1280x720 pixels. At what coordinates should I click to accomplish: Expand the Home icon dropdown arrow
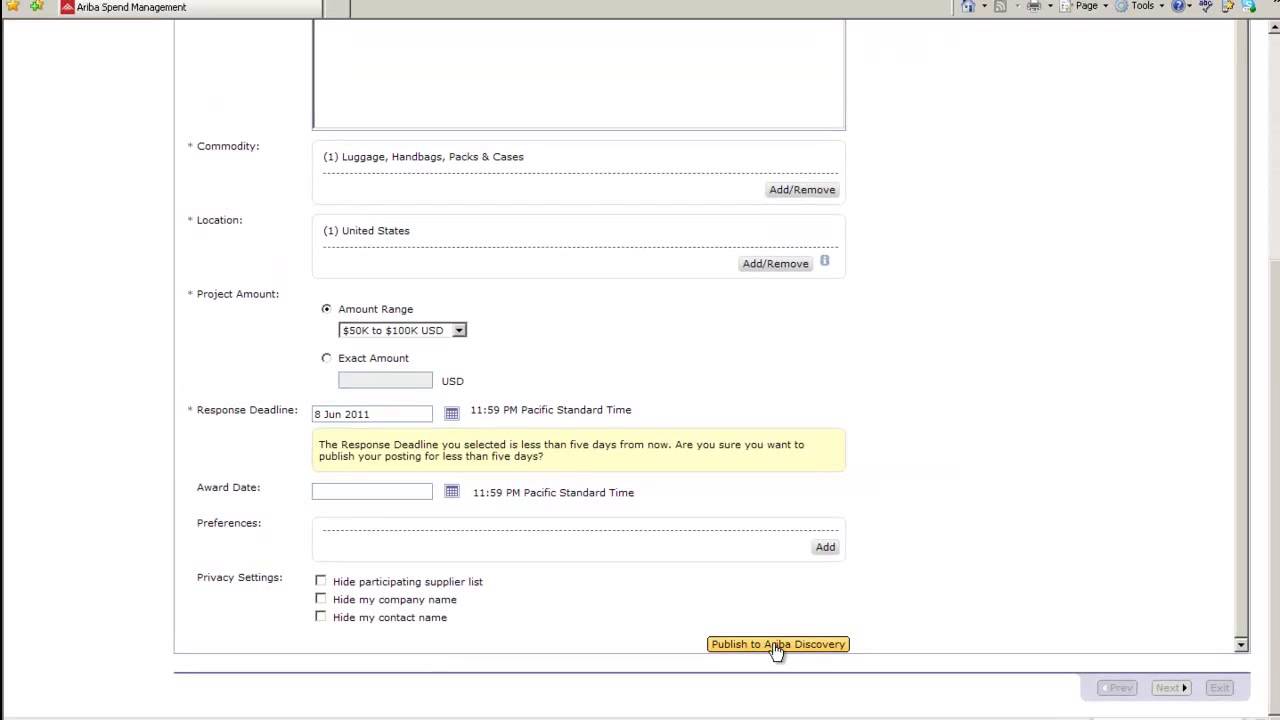click(x=984, y=6)
